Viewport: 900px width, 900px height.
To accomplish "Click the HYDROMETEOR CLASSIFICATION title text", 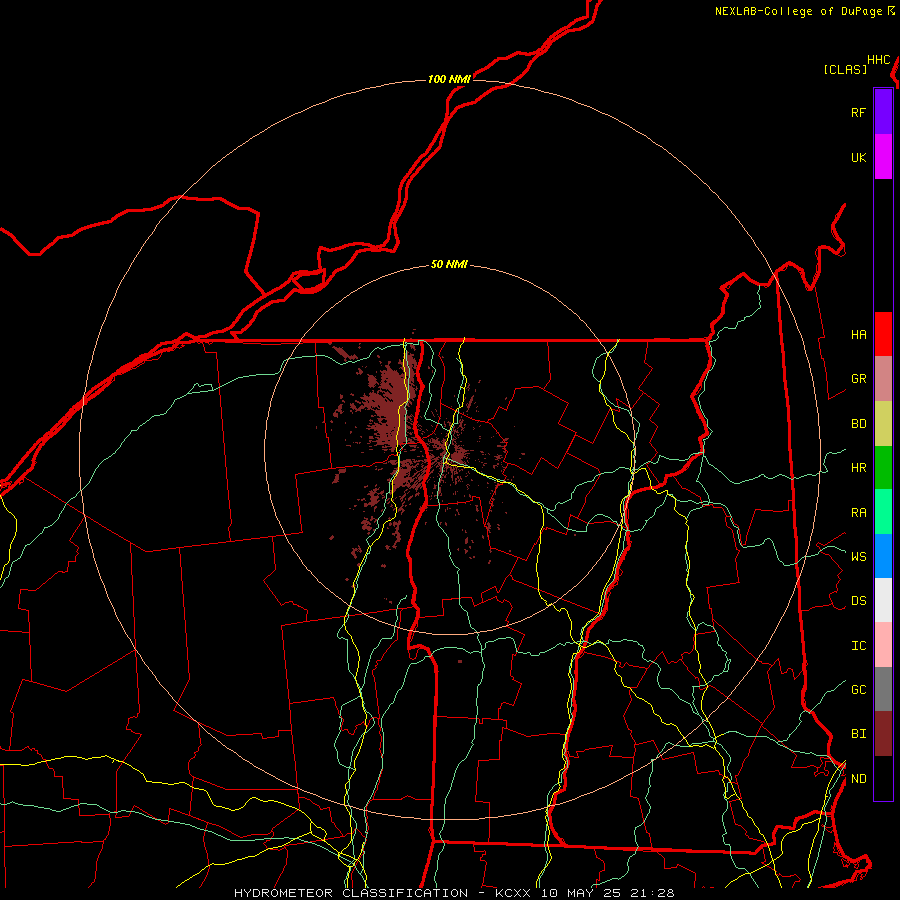I will (x=351, y=893).
